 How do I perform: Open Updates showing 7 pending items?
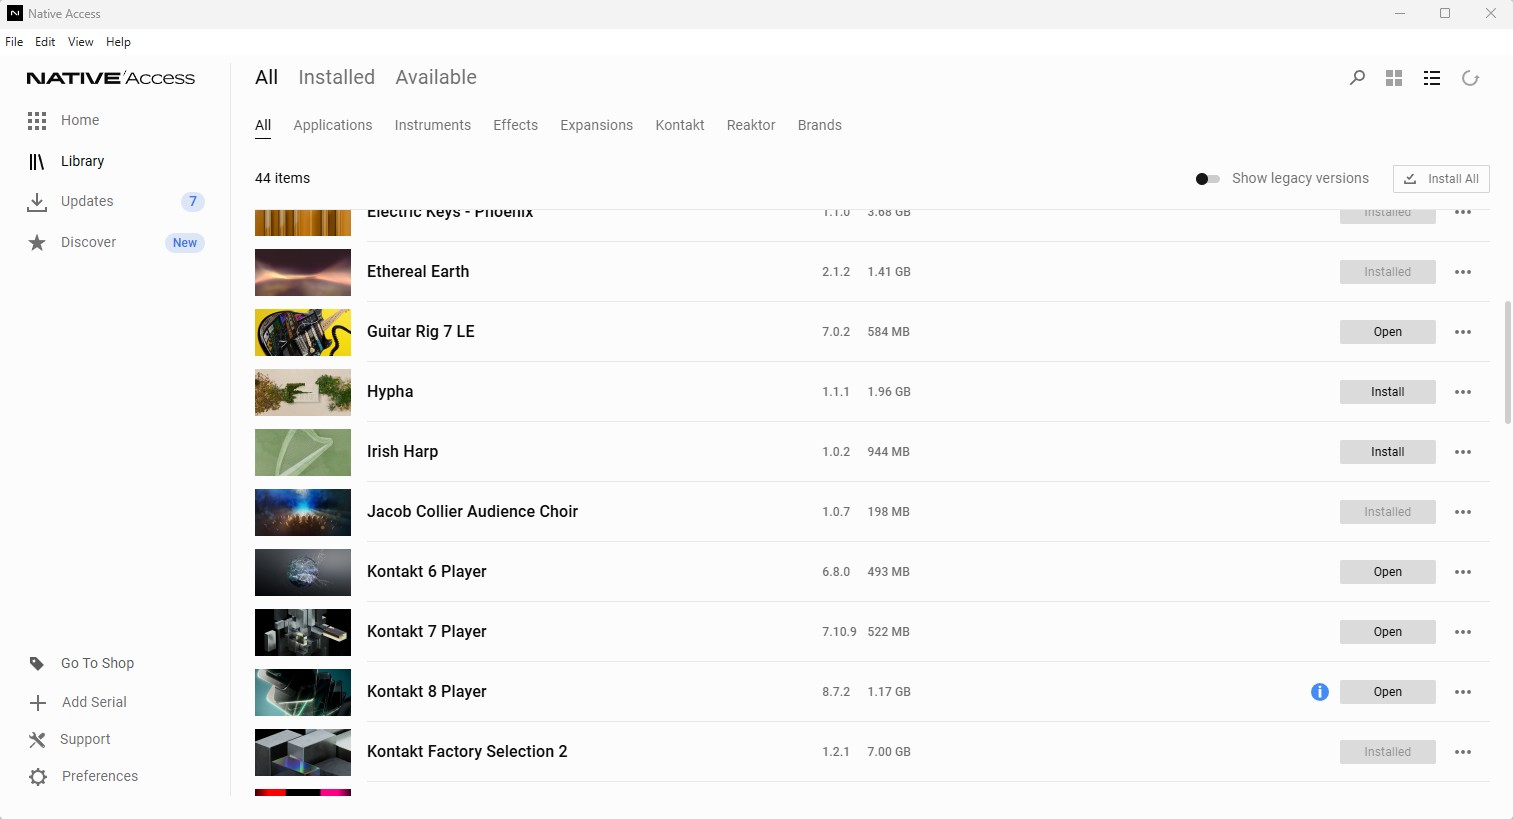(87, 201)
